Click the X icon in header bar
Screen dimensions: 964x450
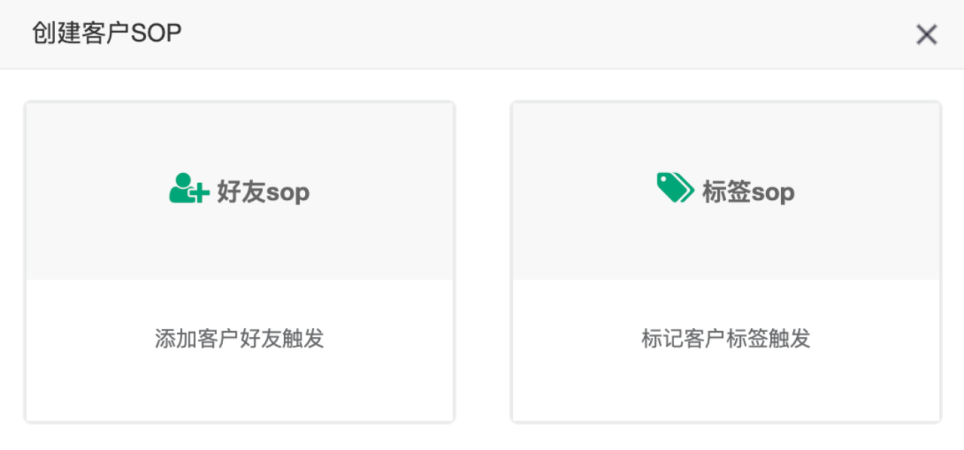[926, 35]
